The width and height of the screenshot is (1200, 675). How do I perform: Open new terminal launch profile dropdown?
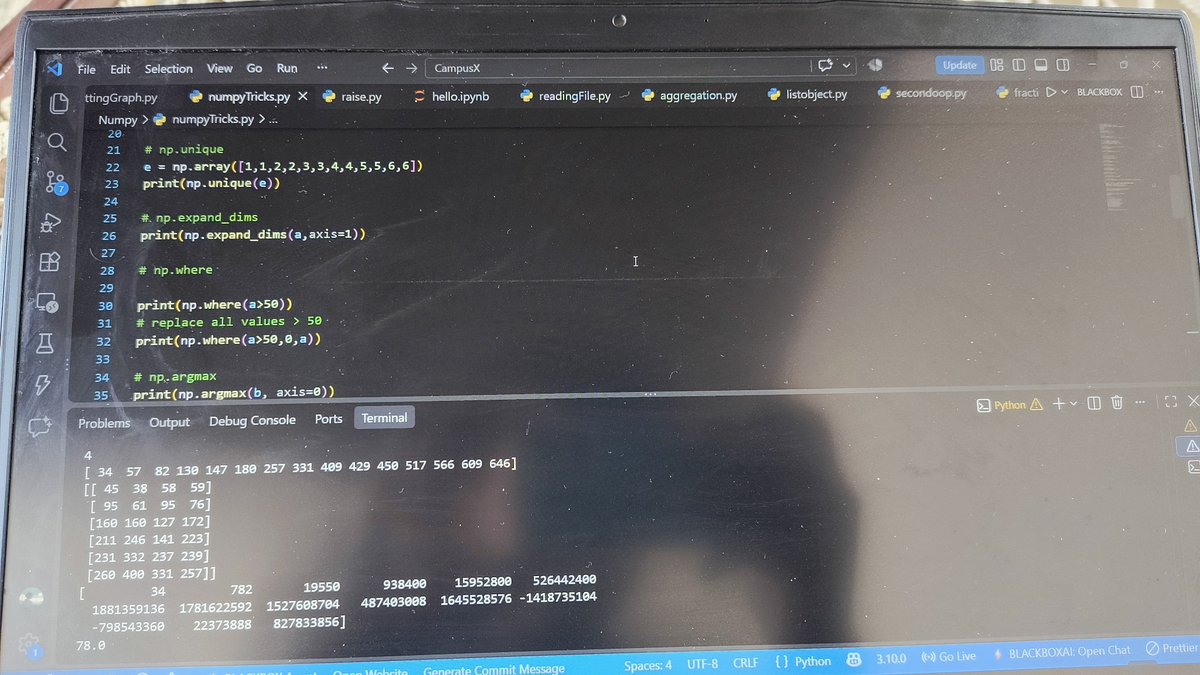[x=1074, y=403]
